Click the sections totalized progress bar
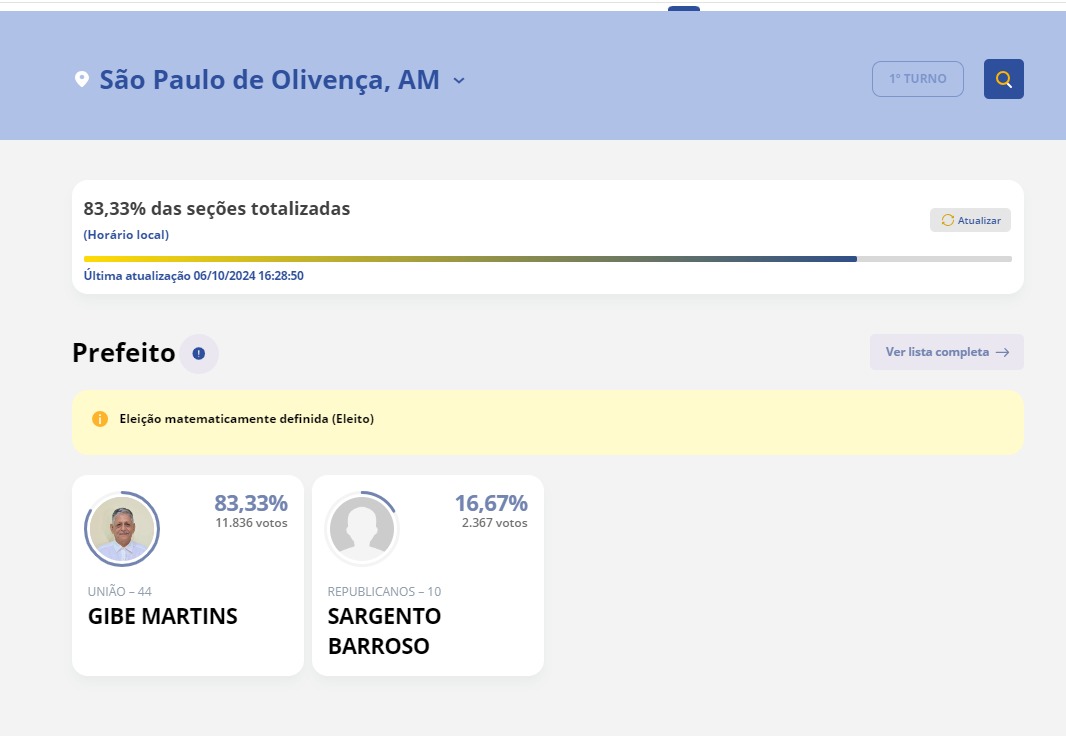 (x=547, y=259)
